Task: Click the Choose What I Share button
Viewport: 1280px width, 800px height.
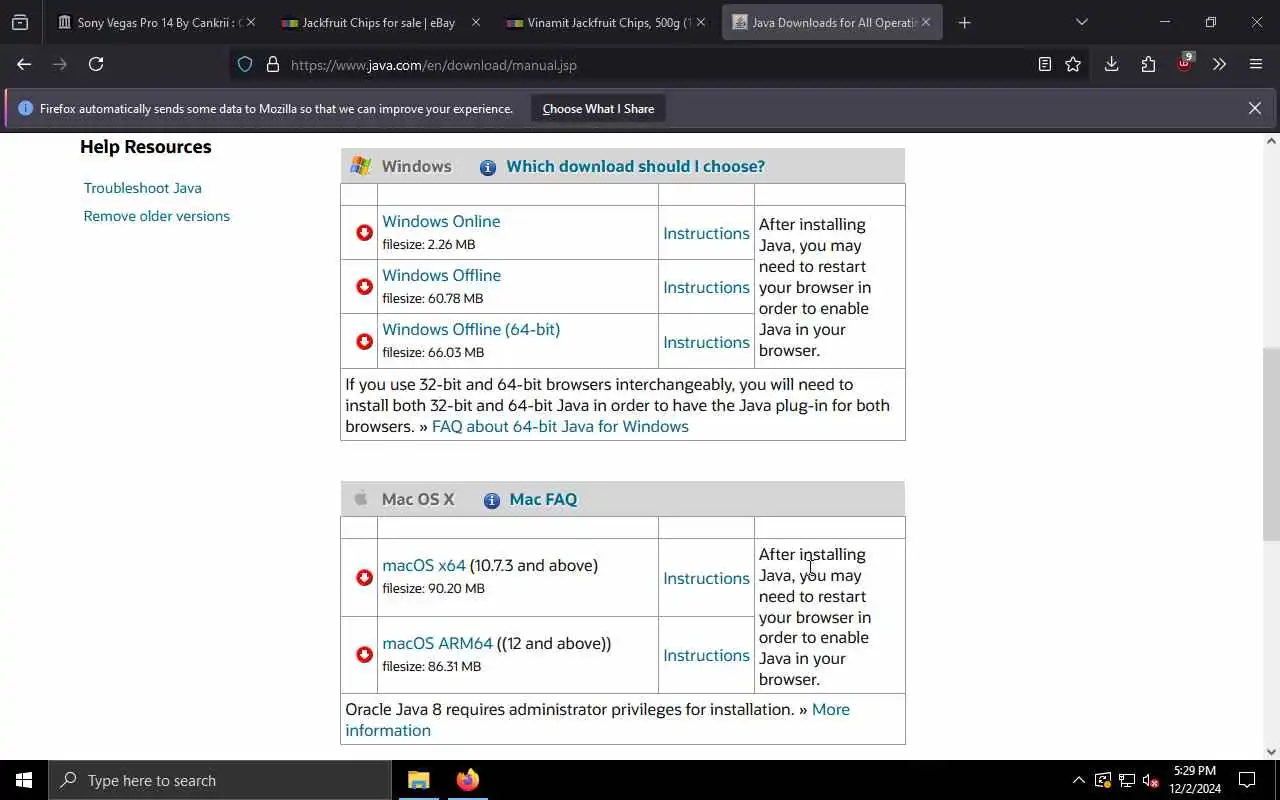Action: [x=598, y=109]
